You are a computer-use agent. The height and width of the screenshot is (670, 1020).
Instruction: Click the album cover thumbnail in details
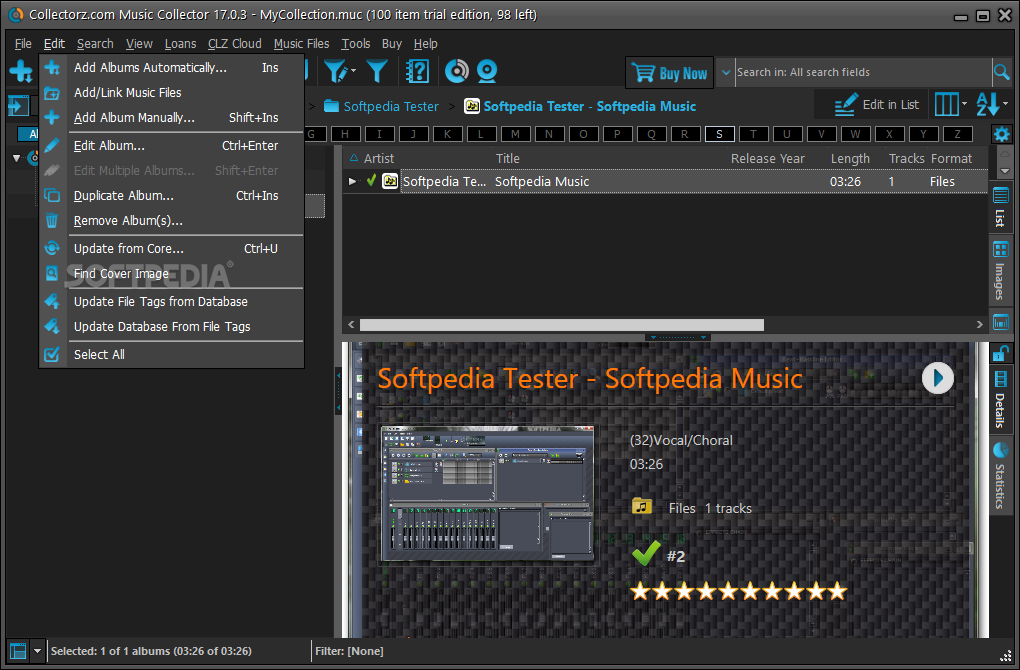[487, 494]
